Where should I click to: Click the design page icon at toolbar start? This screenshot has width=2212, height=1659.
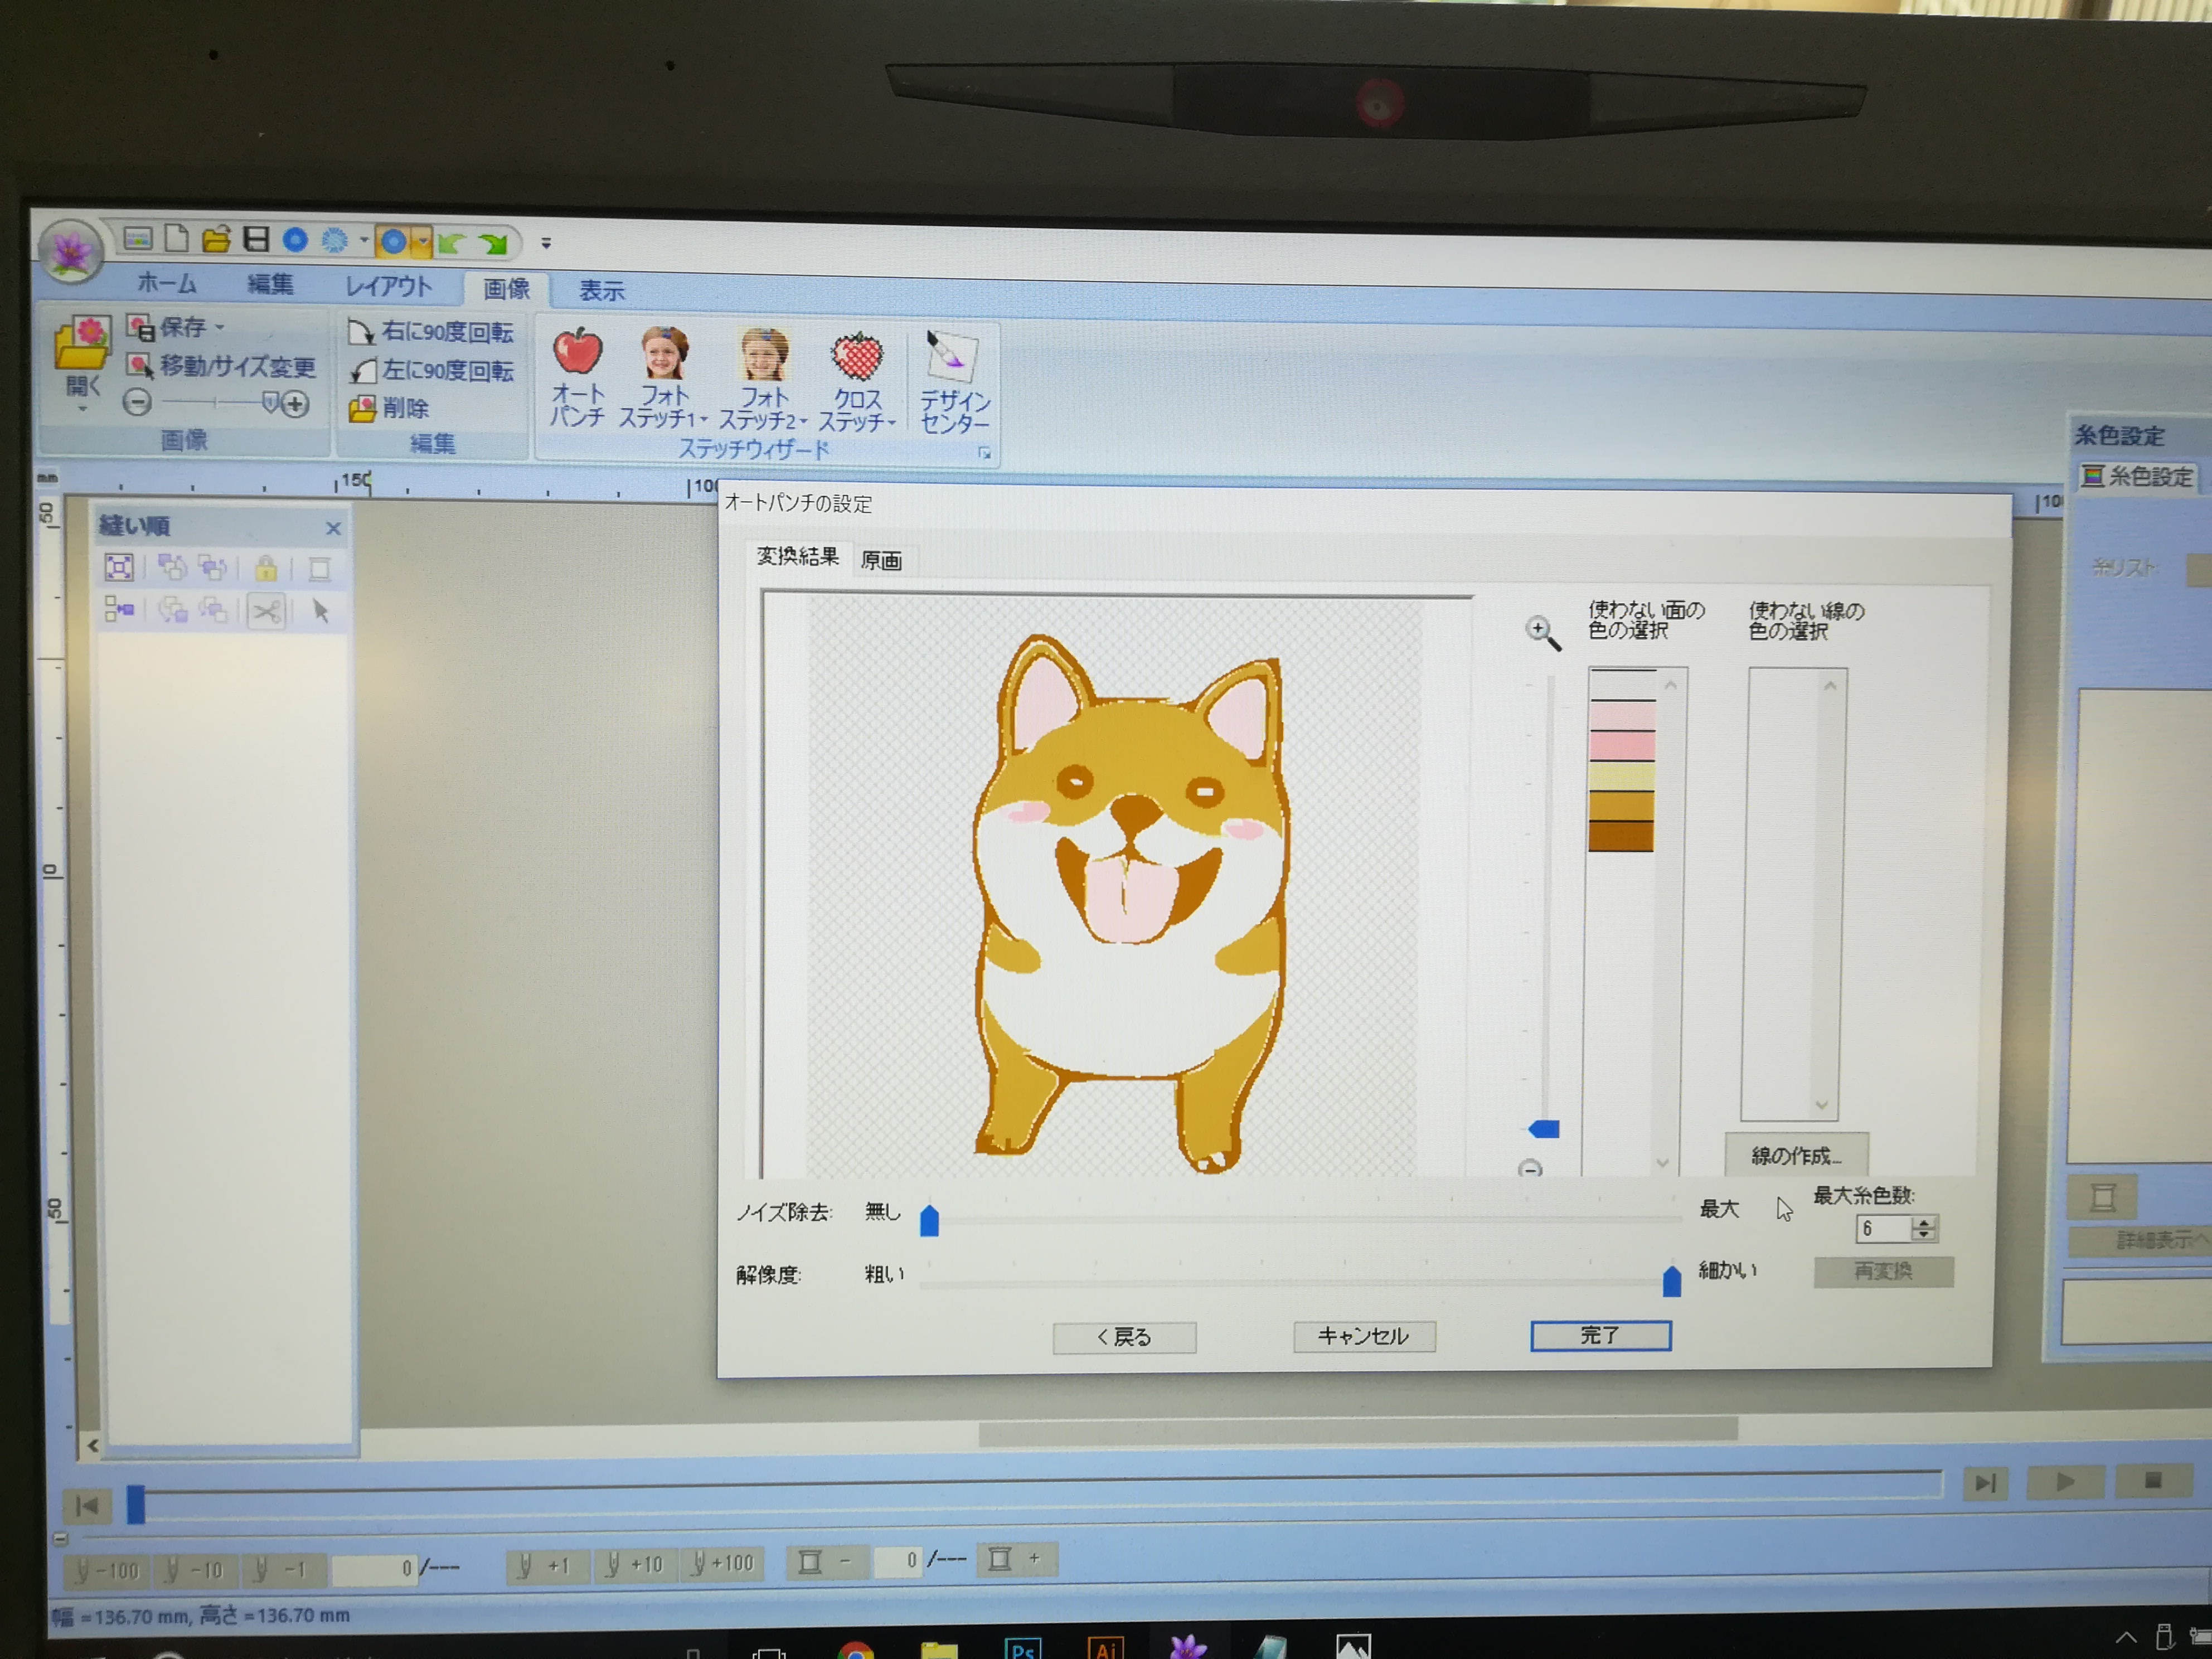pos(137,238)
